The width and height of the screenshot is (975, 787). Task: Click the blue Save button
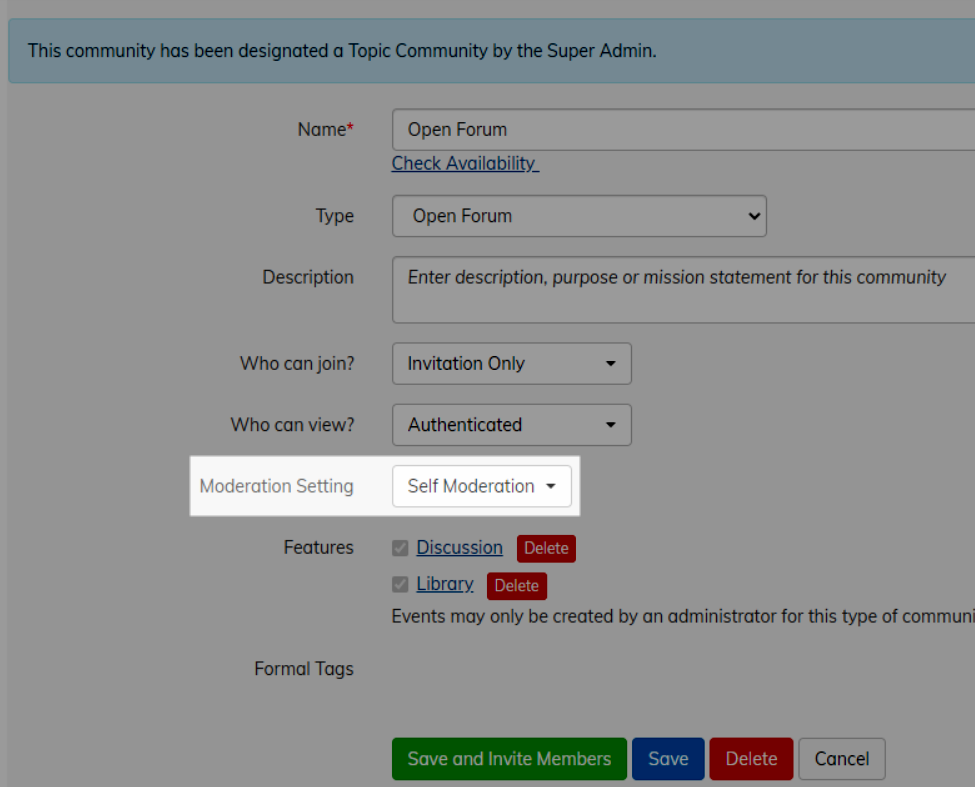(x=667, y=759)
